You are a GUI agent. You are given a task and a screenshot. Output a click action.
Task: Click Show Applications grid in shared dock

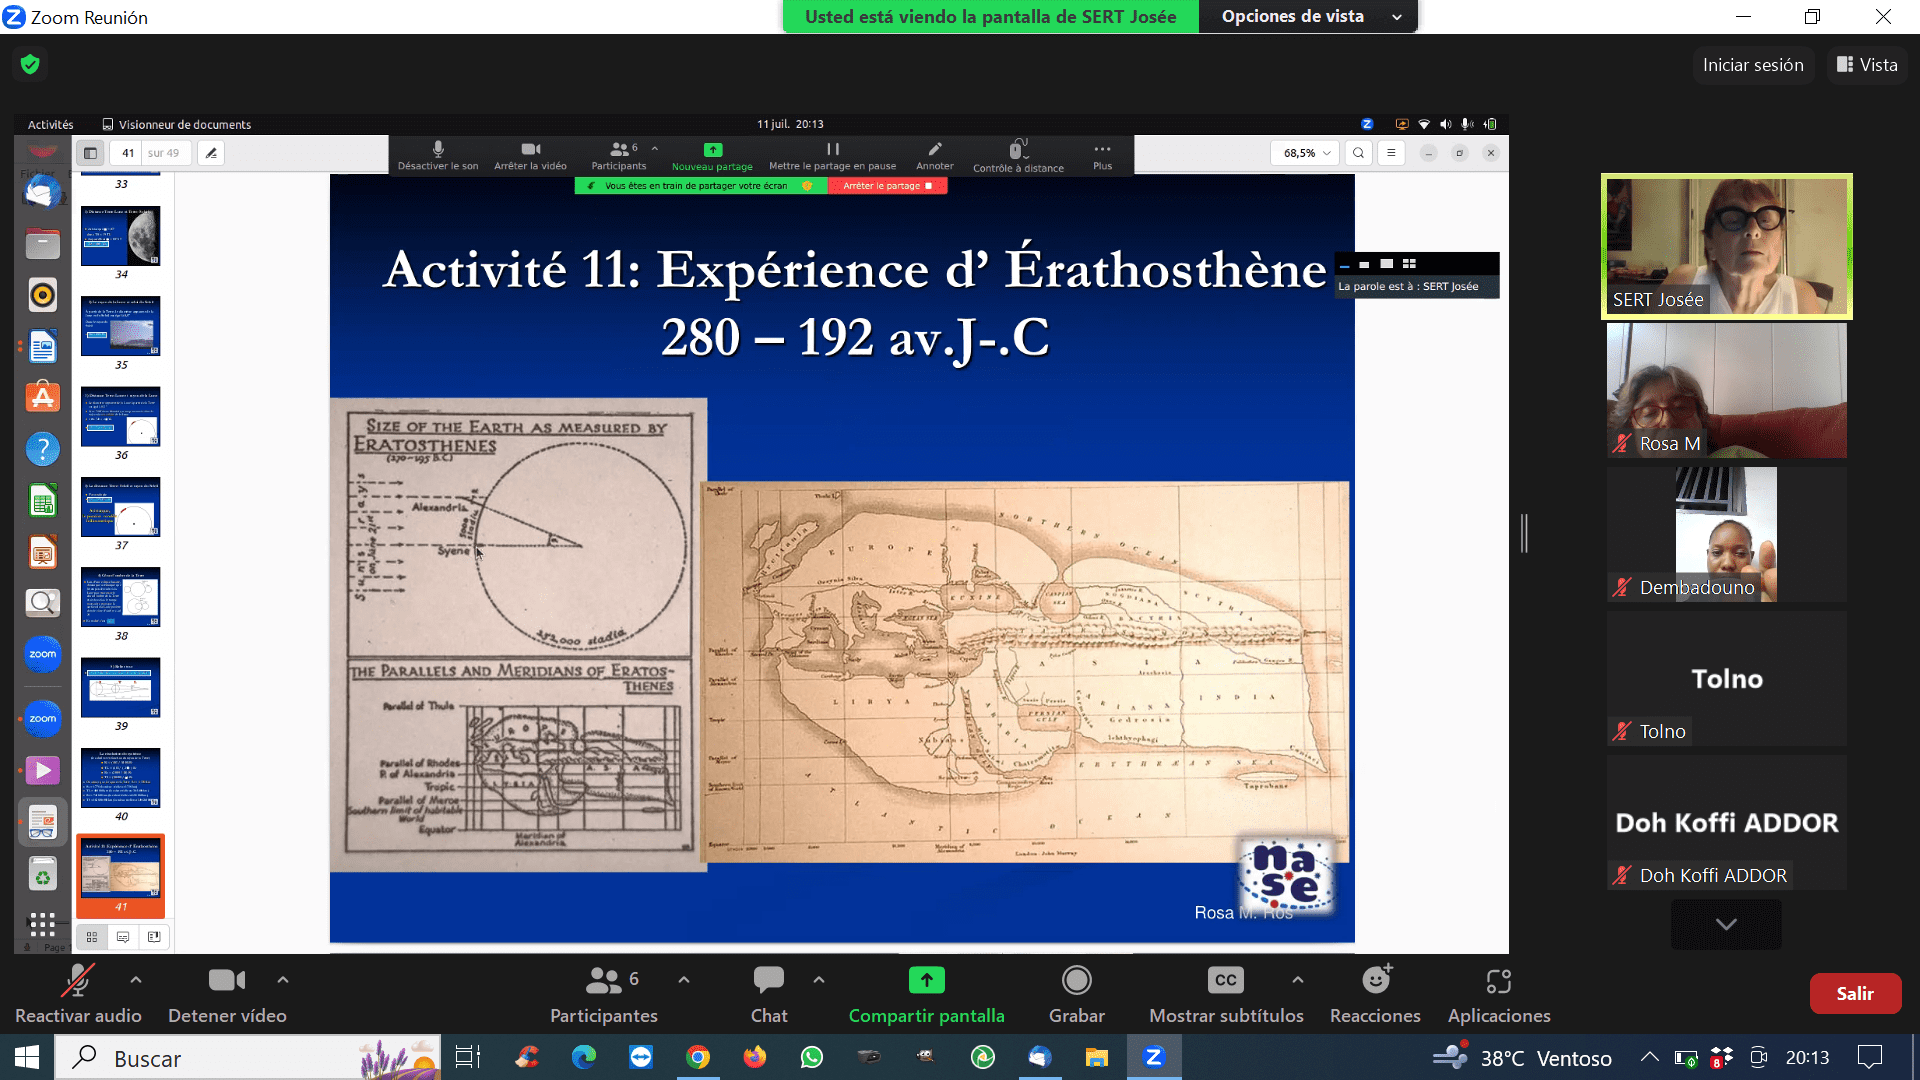click(x=42, y=925)
